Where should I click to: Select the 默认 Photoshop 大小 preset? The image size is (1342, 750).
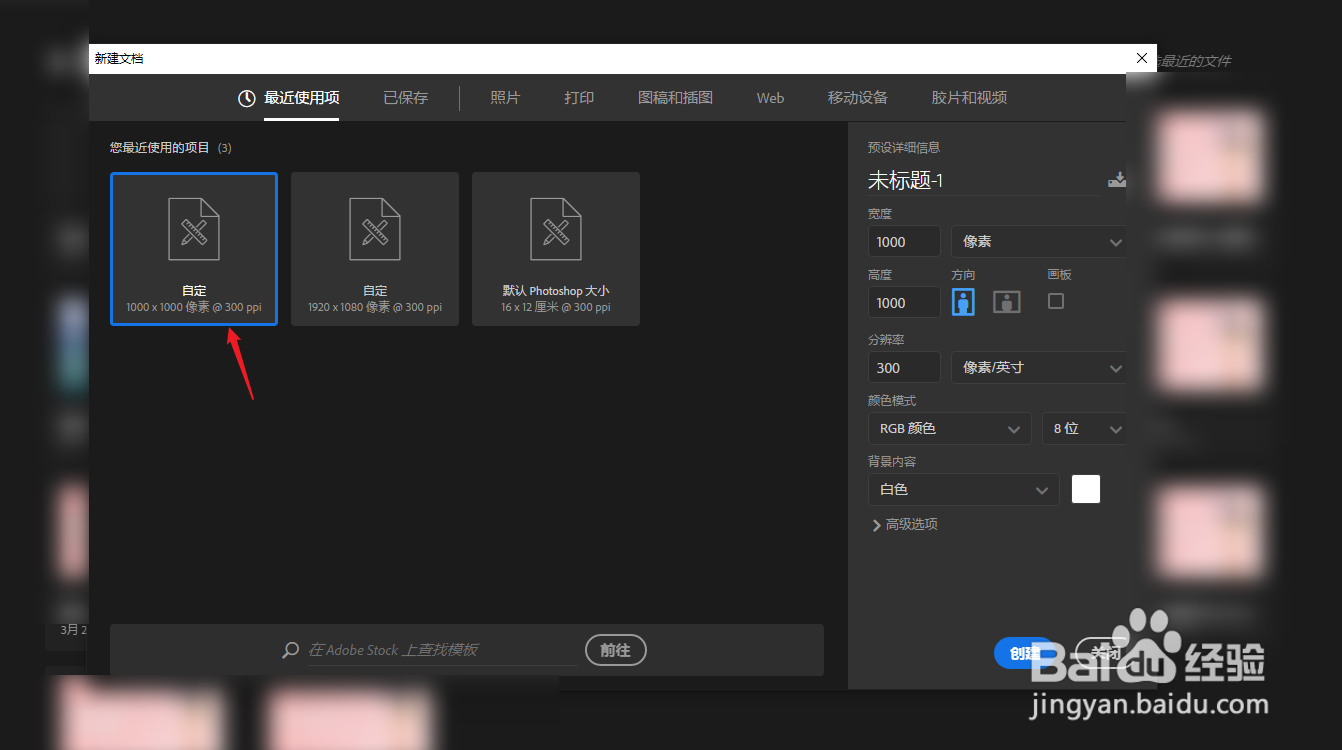click(555, 248)
